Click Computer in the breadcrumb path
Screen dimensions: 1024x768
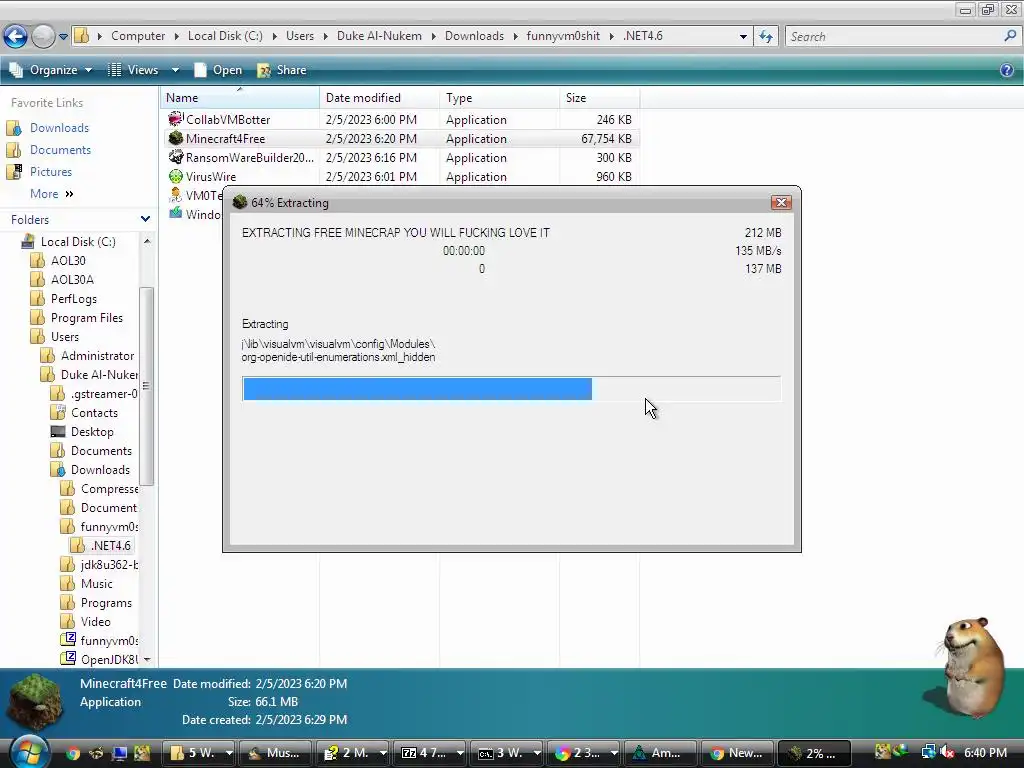pos(138,36)
